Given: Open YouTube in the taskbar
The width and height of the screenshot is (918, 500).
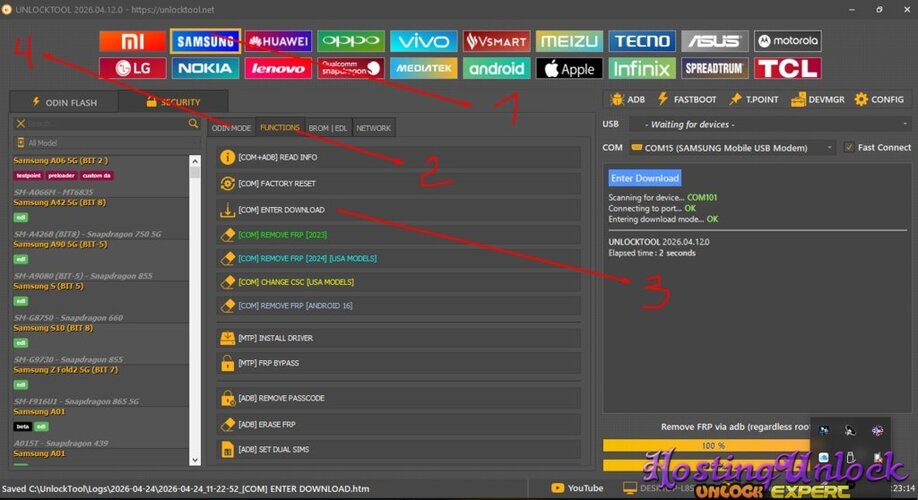Looking at the screenshot, I should [x=577, y=488].
